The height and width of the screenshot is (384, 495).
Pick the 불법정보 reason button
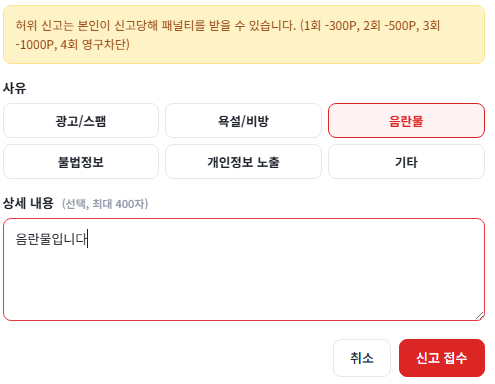click(x=81, y=162)
